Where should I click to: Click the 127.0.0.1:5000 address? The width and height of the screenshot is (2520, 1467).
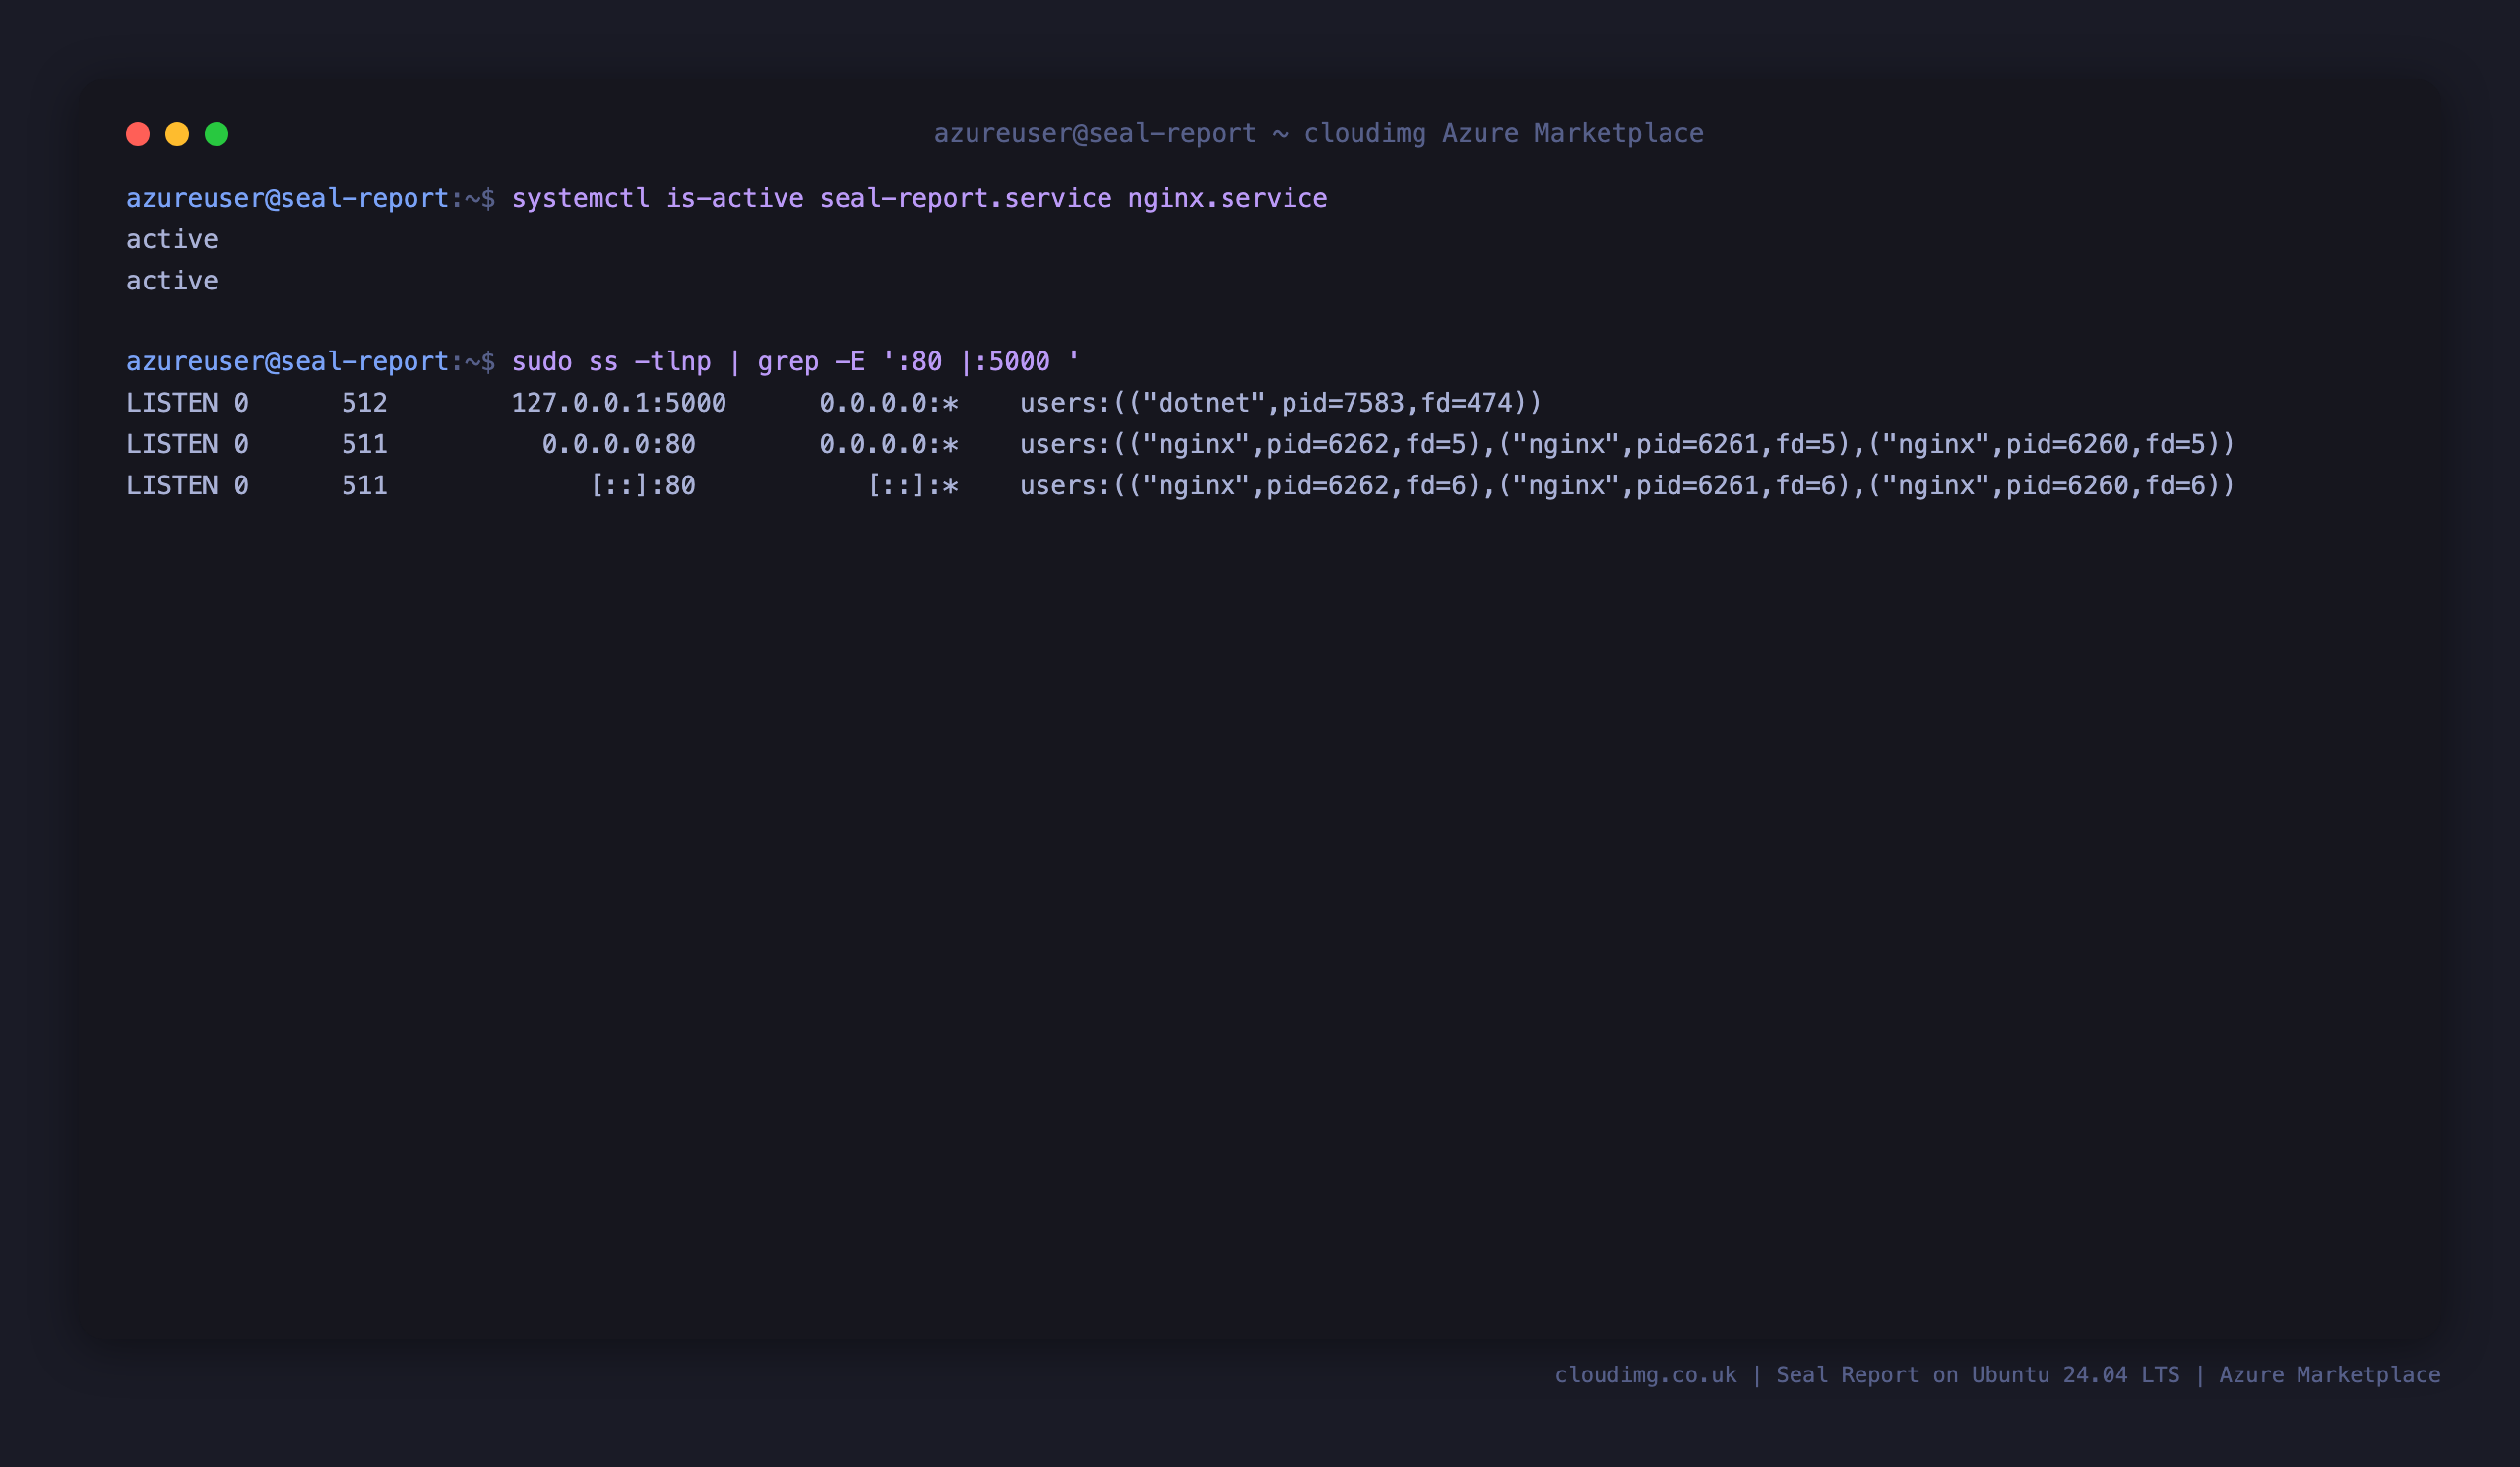[619, 403]
